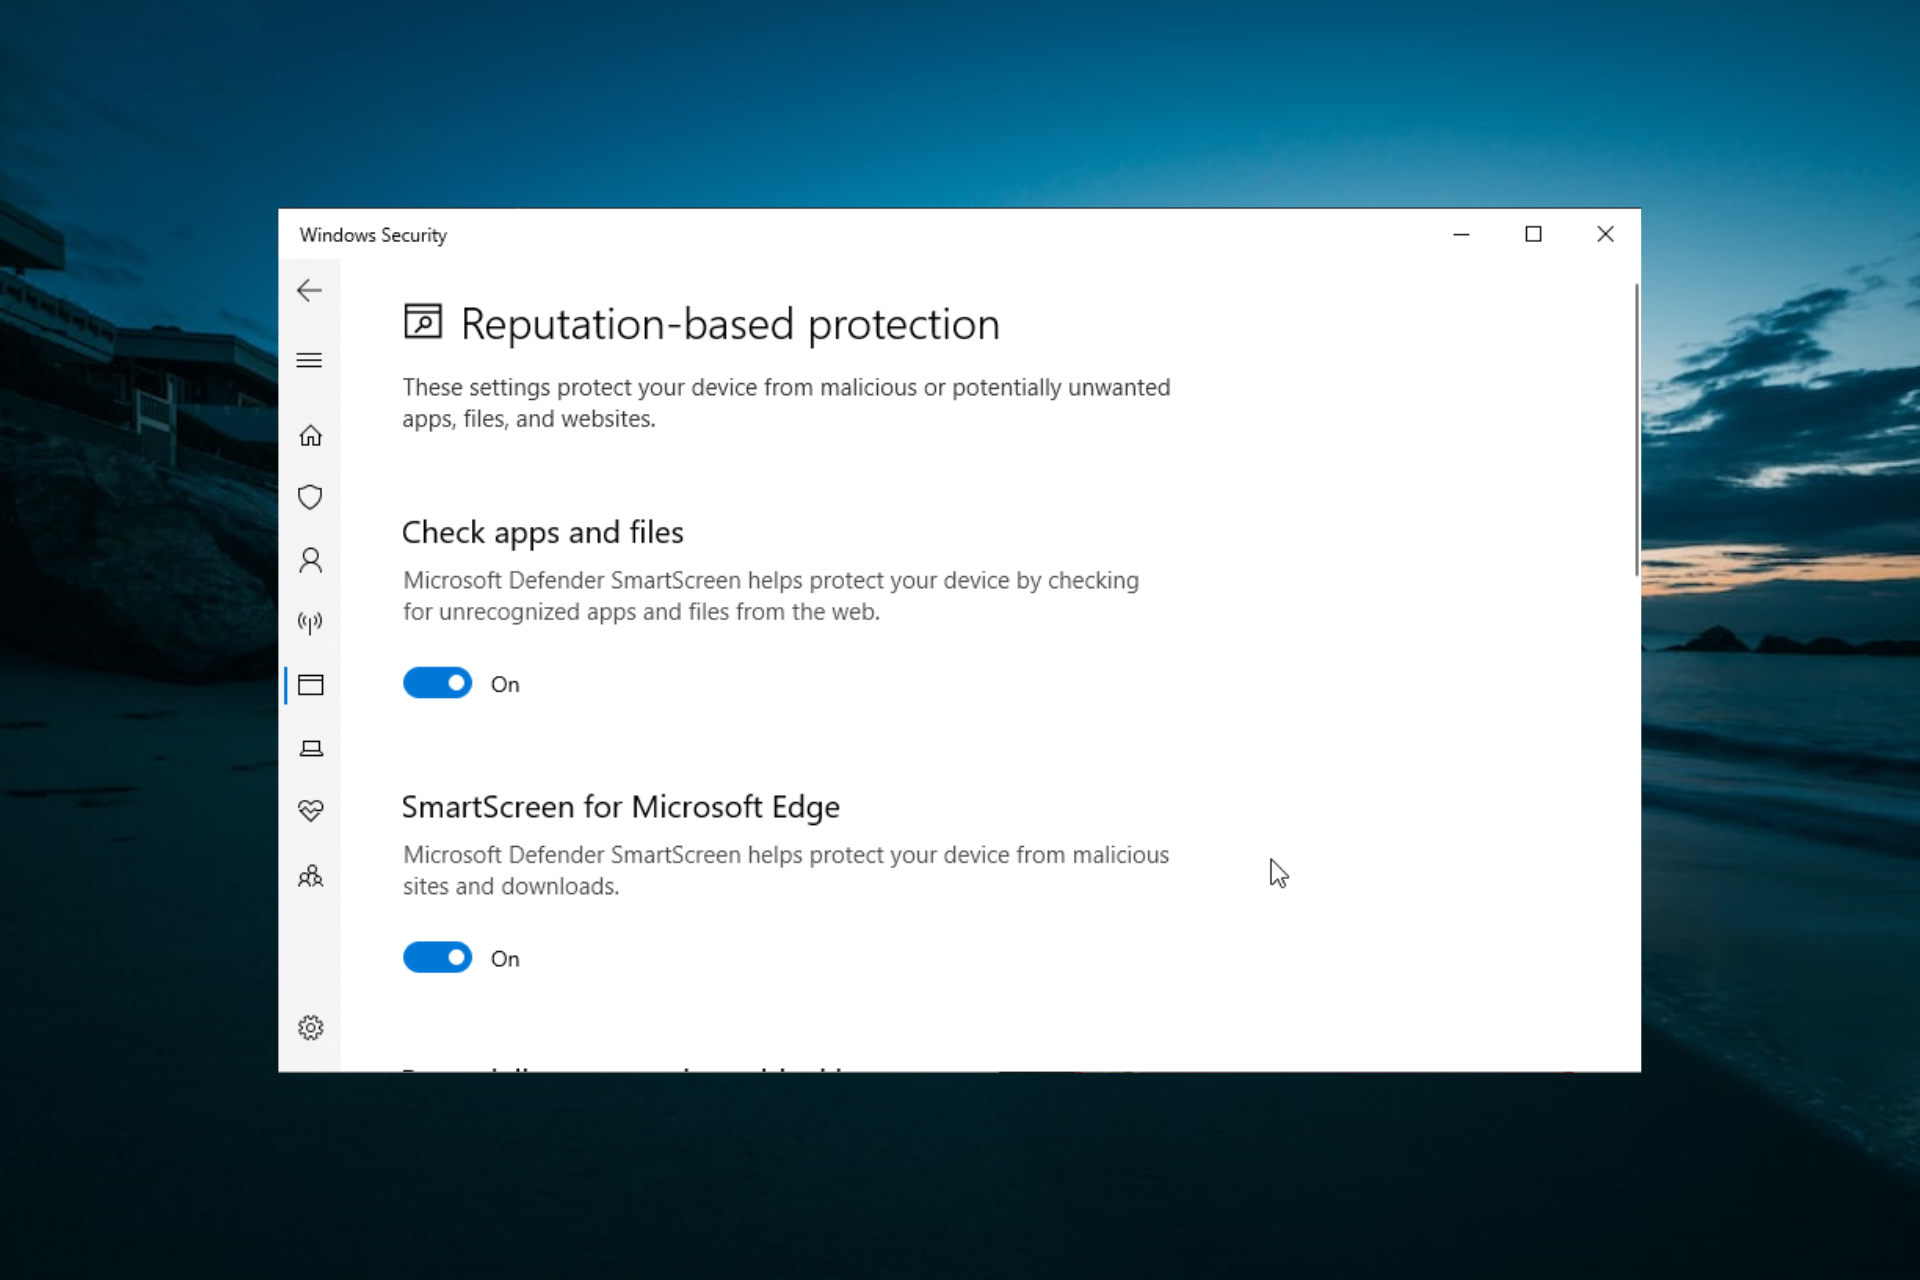Turn off SmartScreen for Microsoft Edge toggle
Image resolution: width=1920 pixels, height=1280 pixels.
[x=437, y=957]
